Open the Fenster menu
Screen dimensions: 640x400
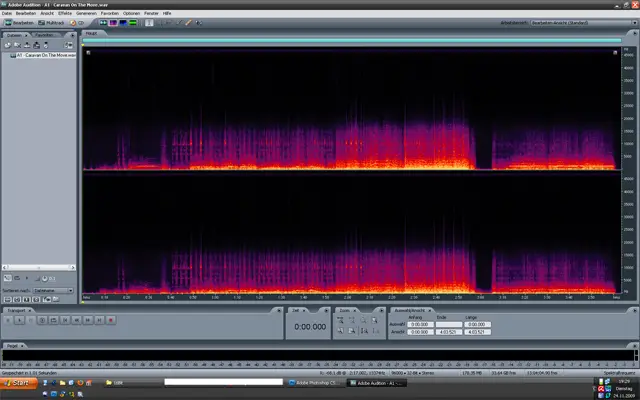[x=151, y=13]
